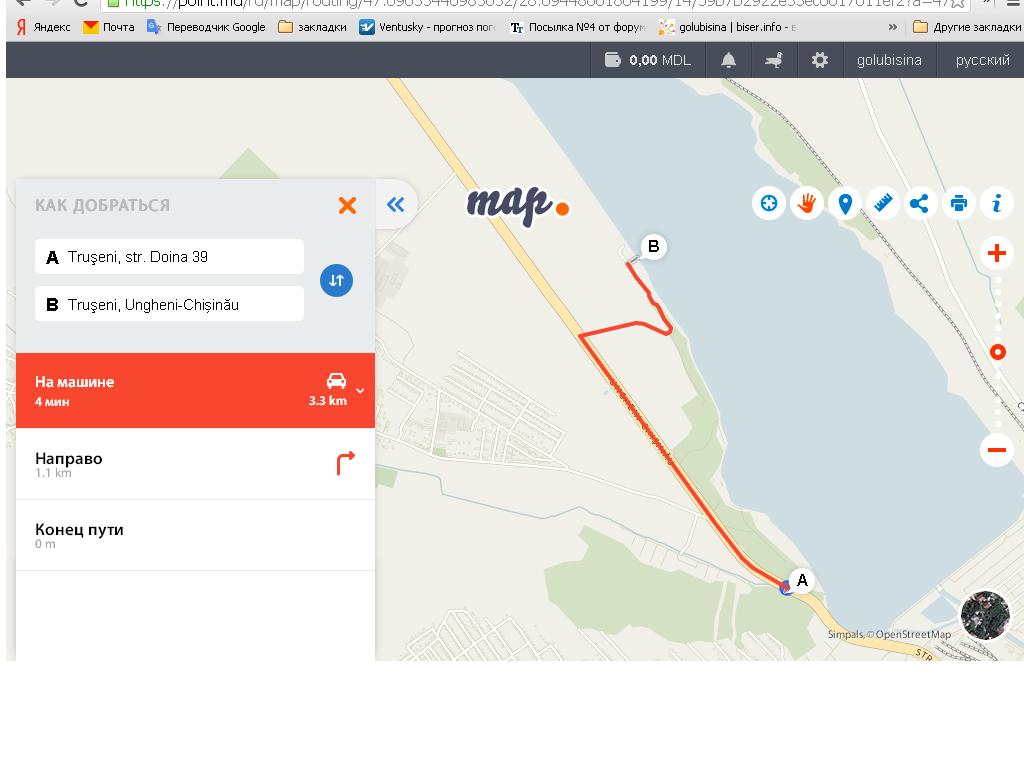Swap points A and B with blue button
1024x768 pixels.
(x=336, y=280)
